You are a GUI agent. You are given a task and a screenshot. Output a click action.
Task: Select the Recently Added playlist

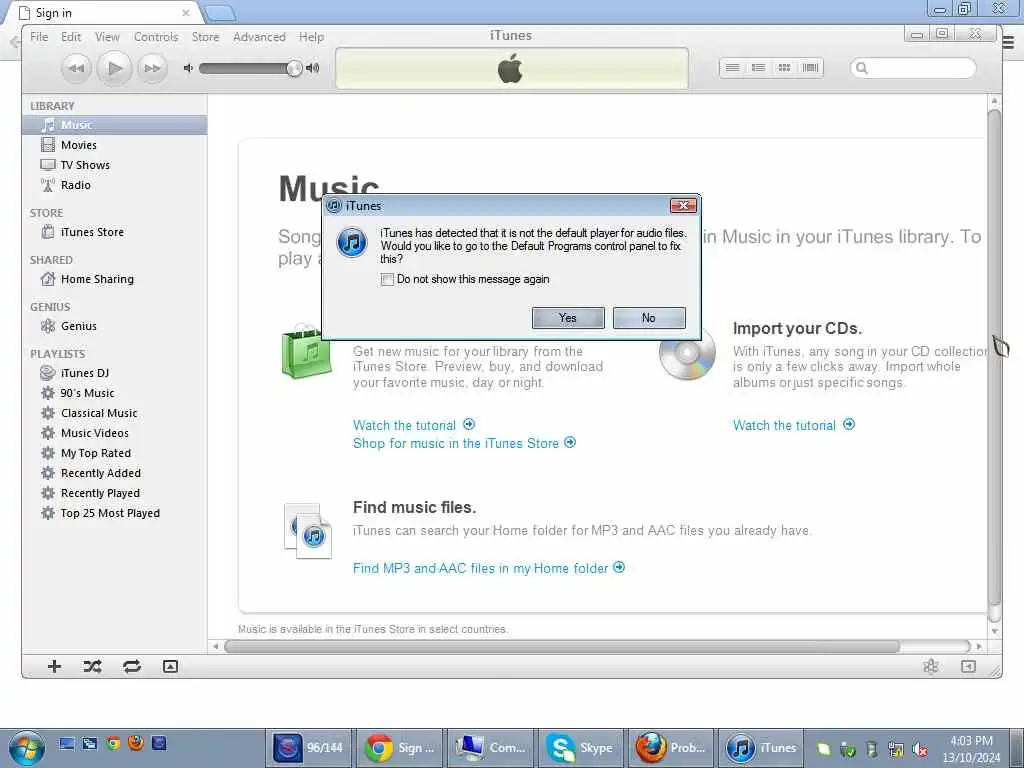point(115,473)
